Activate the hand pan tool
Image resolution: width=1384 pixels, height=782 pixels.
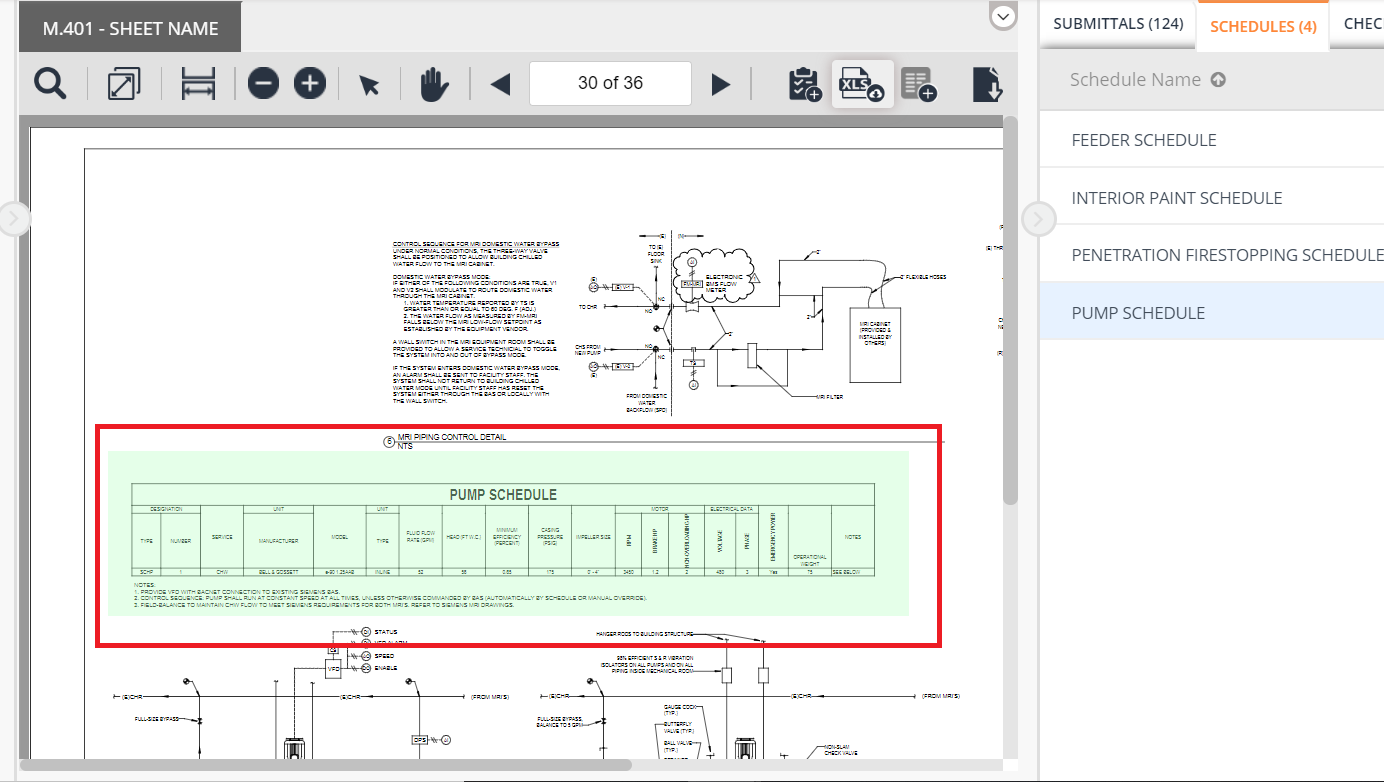[434, 84]
